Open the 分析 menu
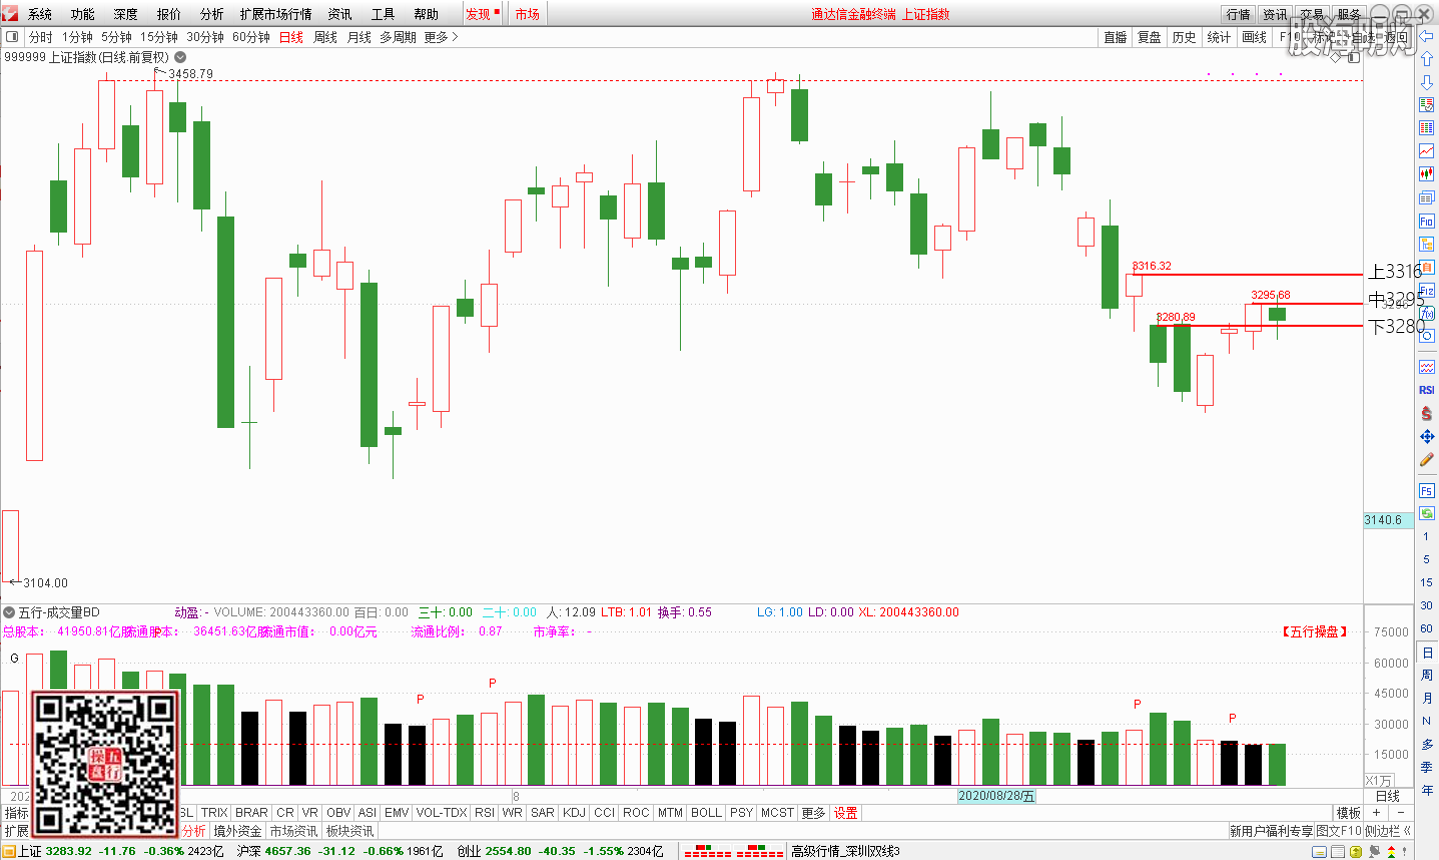 click(x=211, y=14)
